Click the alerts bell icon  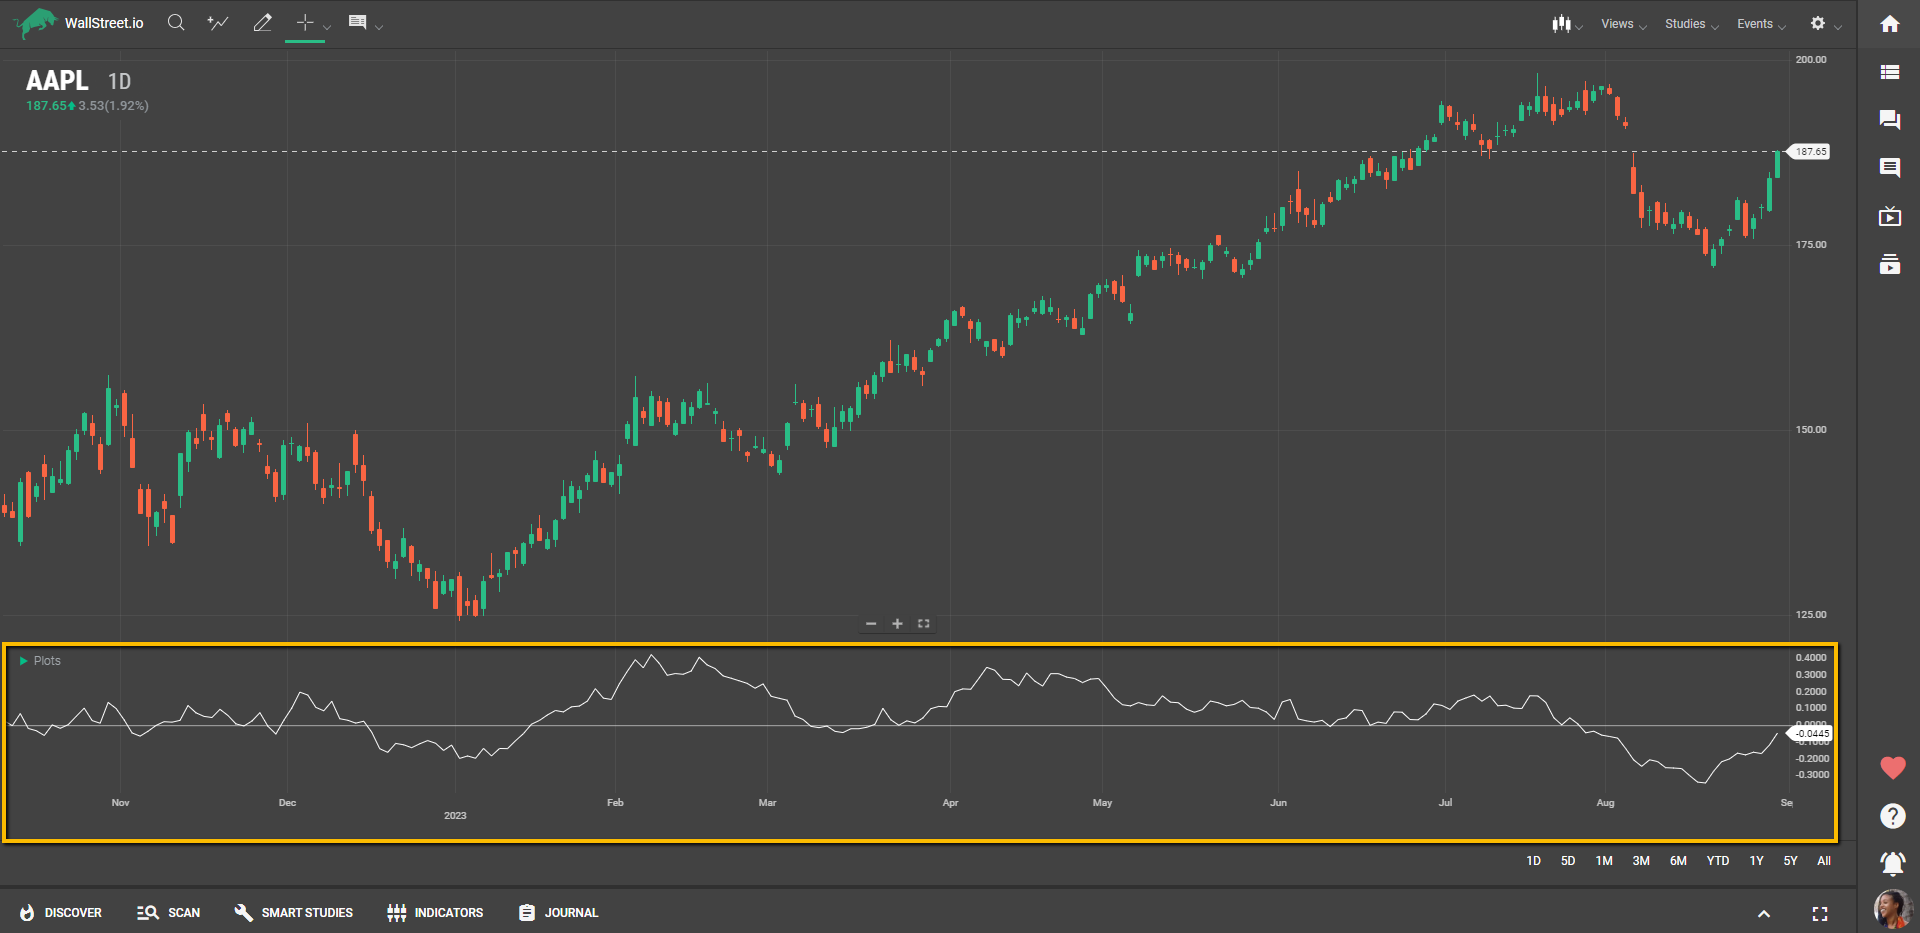1891,862
